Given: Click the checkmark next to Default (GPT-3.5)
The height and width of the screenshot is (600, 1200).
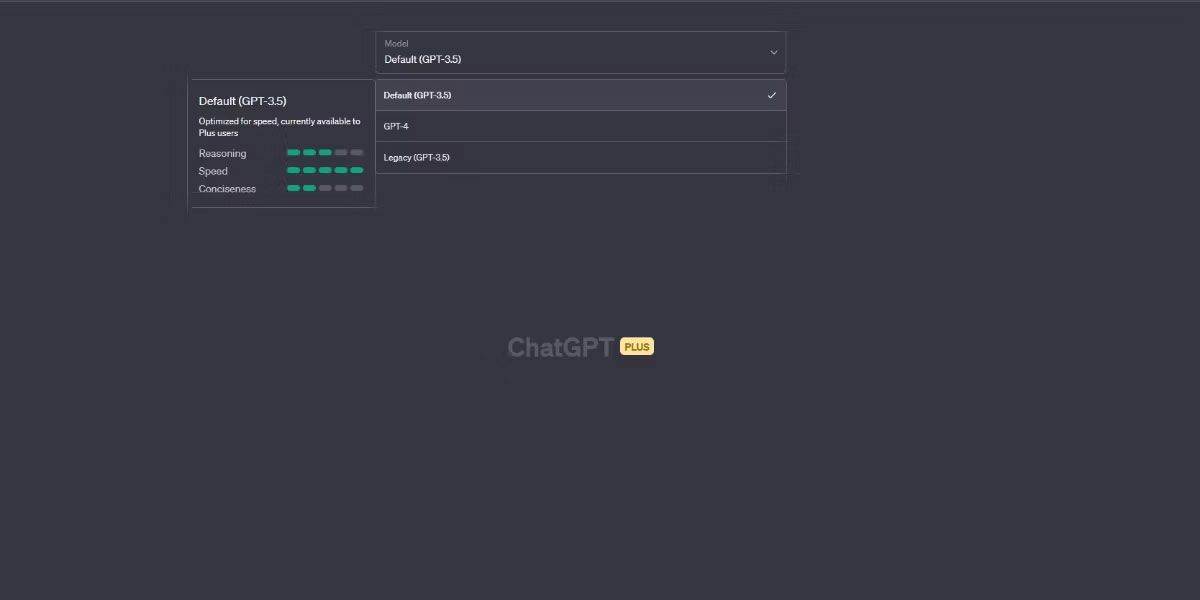Looking at the screenshot, I should click(x=771, y=96).
